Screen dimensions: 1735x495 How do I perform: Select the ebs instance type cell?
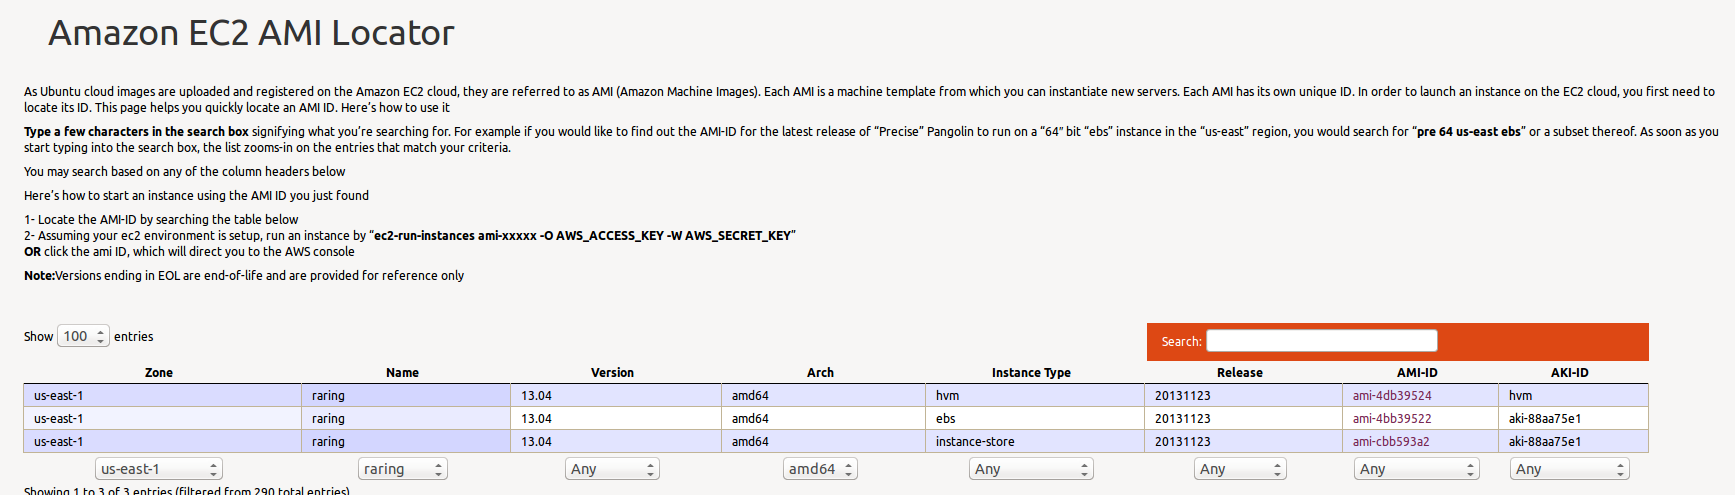click(1034, 419)
